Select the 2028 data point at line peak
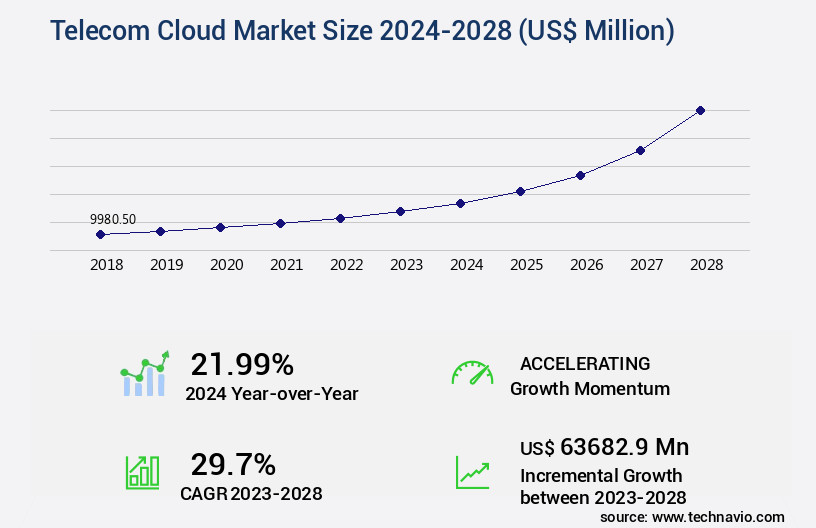This screenshot has height=528, width=816. tap(700, 110)
